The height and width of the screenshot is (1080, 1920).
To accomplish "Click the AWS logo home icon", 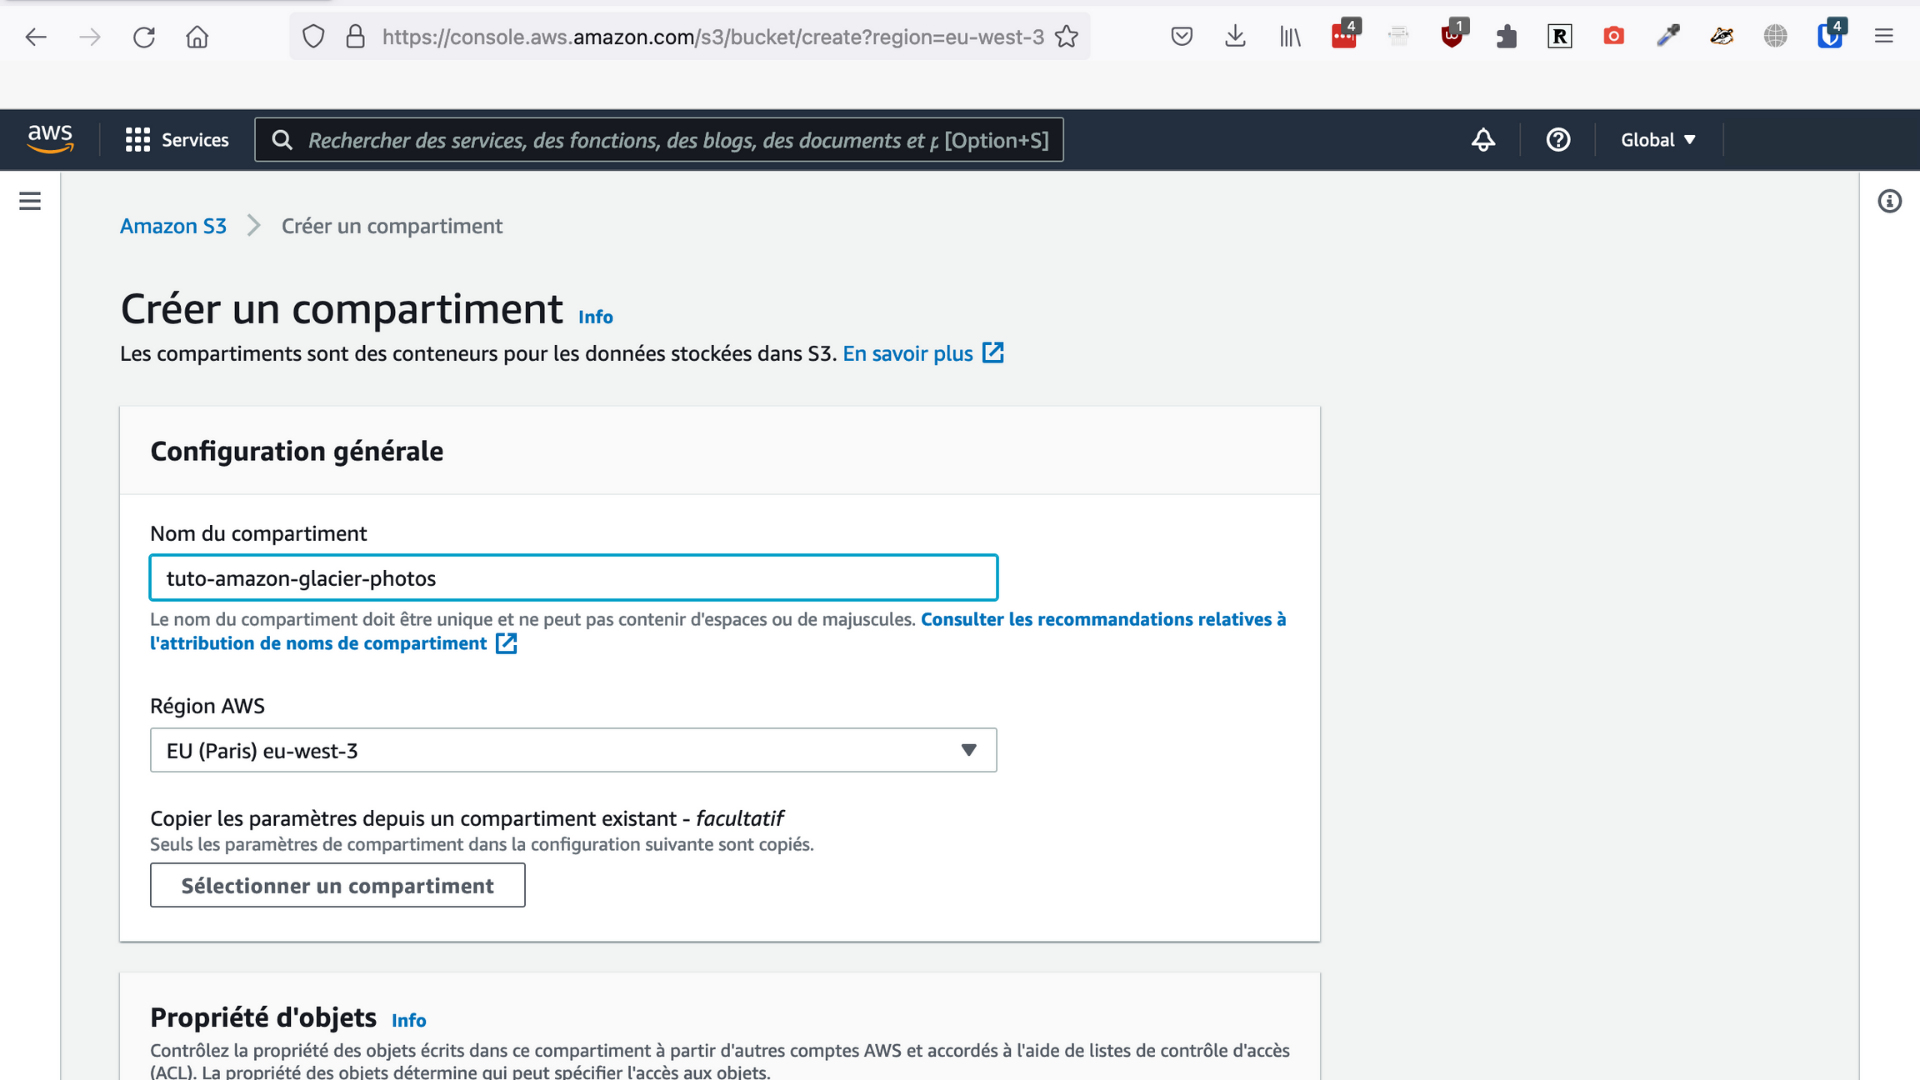I will click(x=50, y=139).
